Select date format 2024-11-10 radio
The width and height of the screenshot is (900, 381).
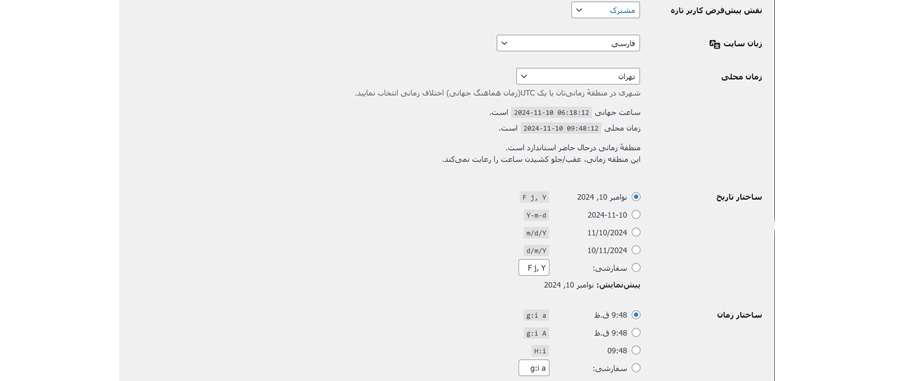click(636, 215)
